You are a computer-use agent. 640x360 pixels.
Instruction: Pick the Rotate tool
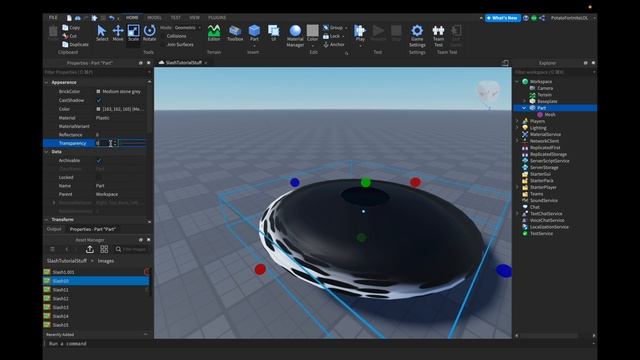(149, 33)
